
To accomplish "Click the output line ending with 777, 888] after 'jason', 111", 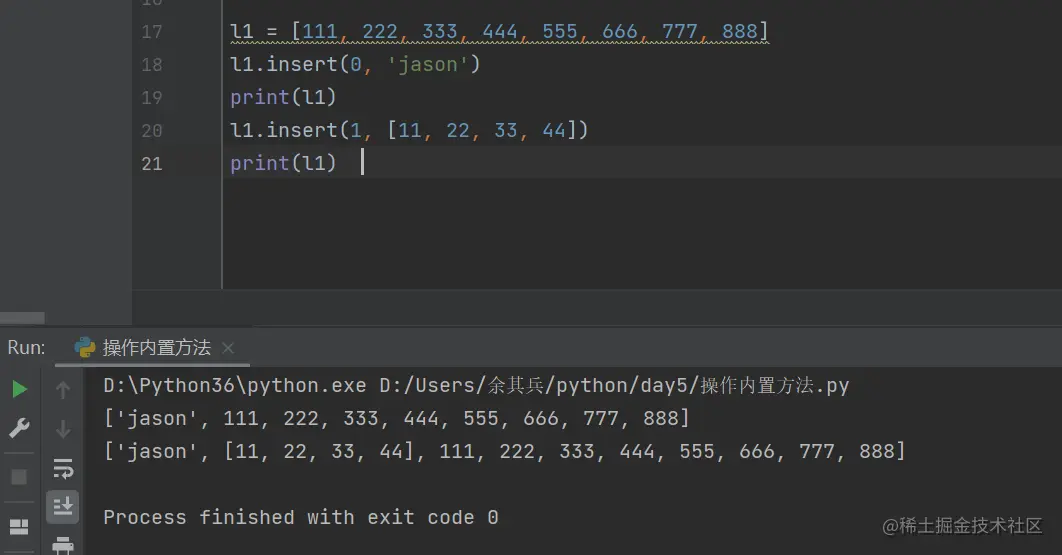I will (x=396, y=418).
